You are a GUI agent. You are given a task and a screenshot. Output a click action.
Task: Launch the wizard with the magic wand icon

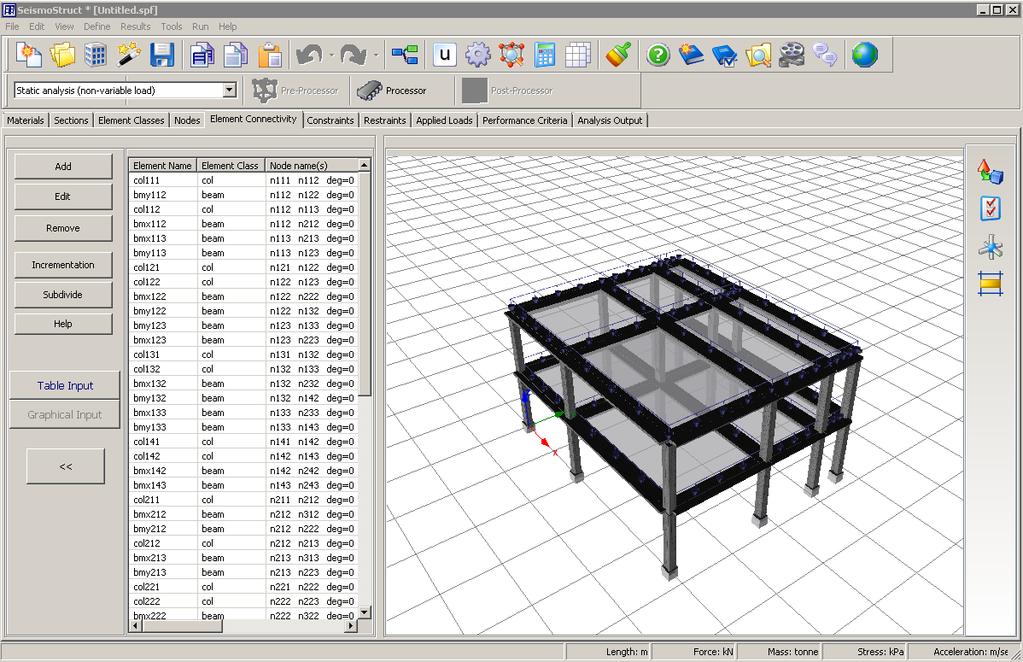129,55
